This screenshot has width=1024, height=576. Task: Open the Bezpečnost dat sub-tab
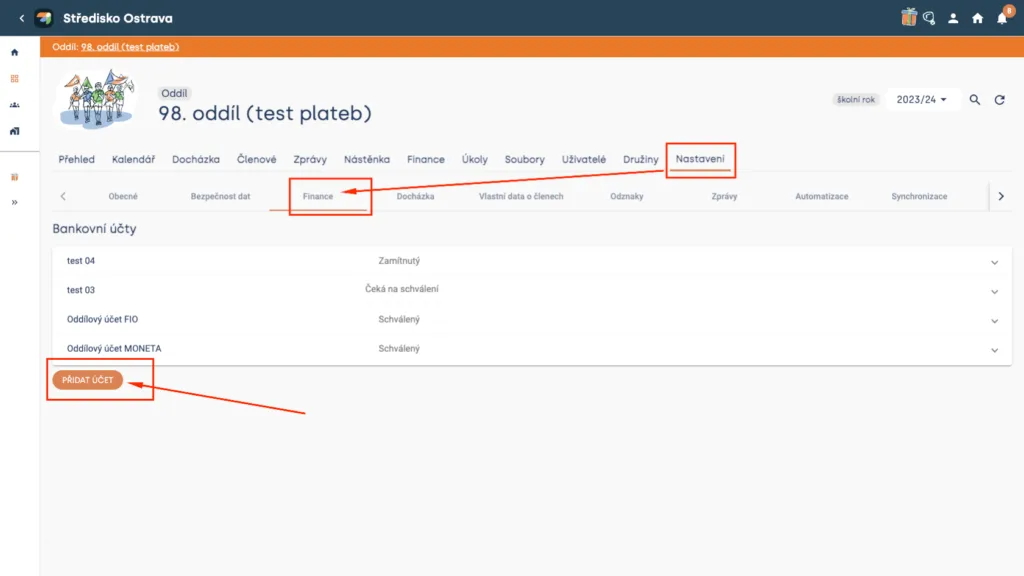click(x=221, y=196)
